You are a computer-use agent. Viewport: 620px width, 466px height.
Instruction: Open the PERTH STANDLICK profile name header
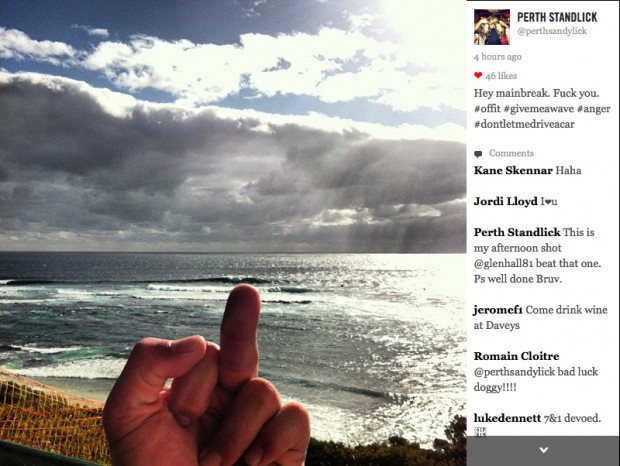(557, 17)
